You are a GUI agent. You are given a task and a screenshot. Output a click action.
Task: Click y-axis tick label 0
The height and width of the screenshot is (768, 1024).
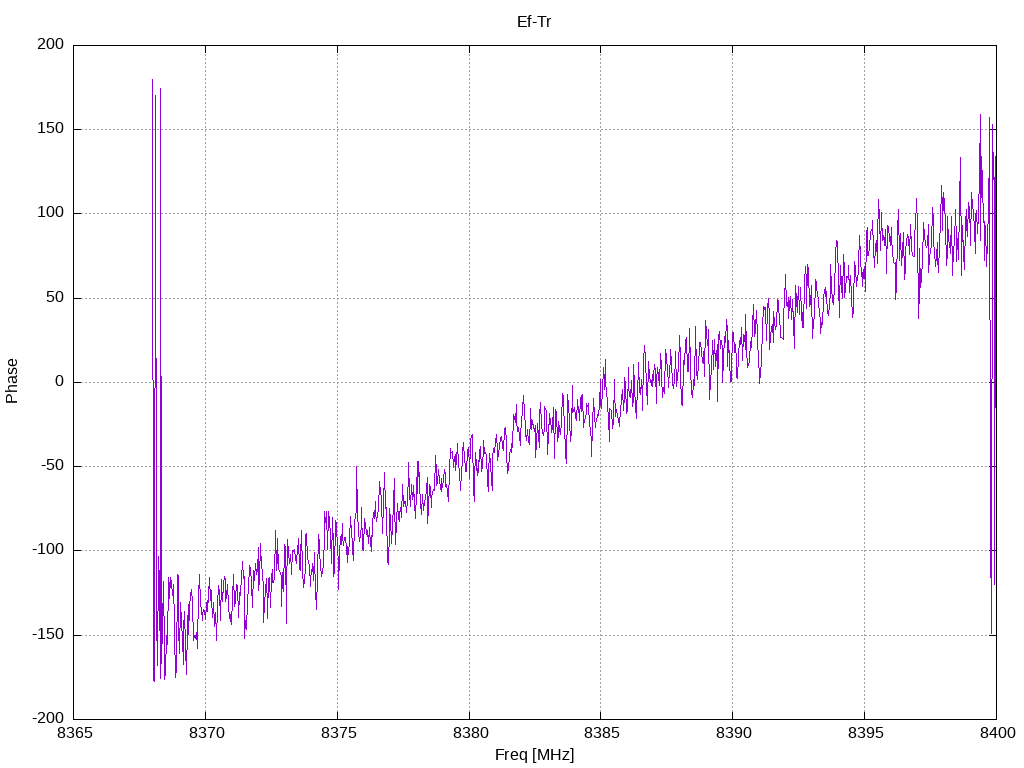60,381
